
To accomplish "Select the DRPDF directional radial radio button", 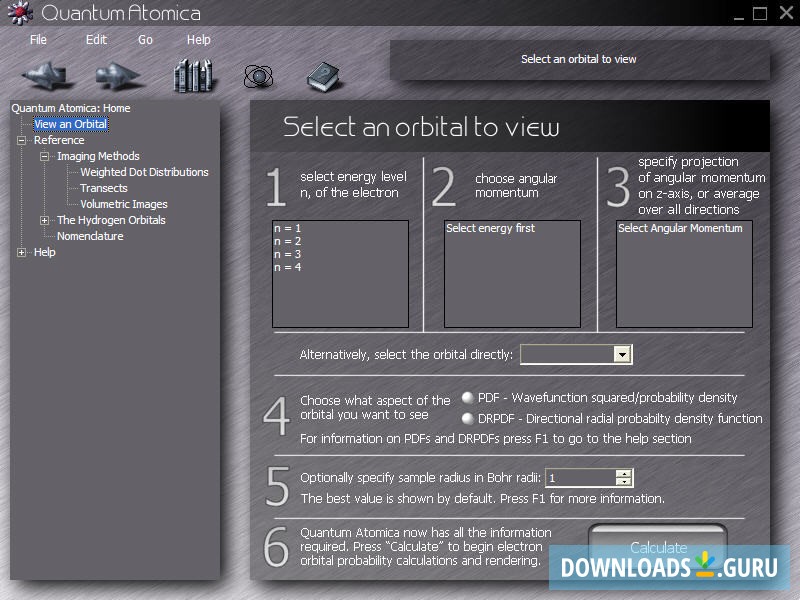I will coord(467,418).
